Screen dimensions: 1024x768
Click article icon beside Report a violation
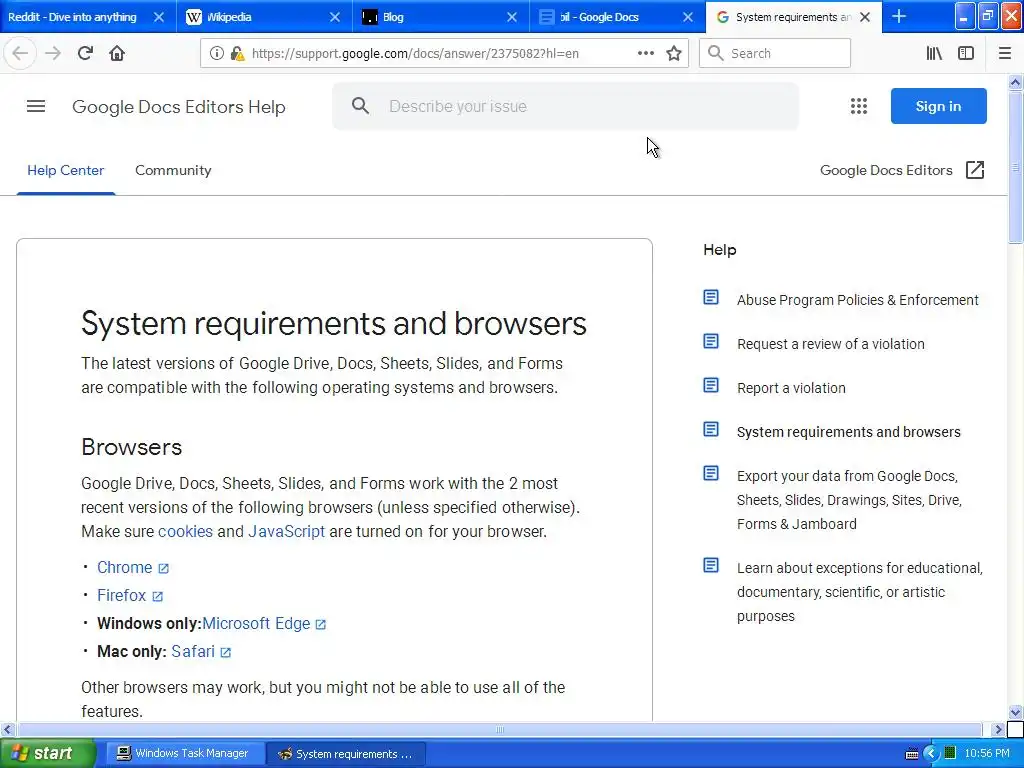click(711, 385)
